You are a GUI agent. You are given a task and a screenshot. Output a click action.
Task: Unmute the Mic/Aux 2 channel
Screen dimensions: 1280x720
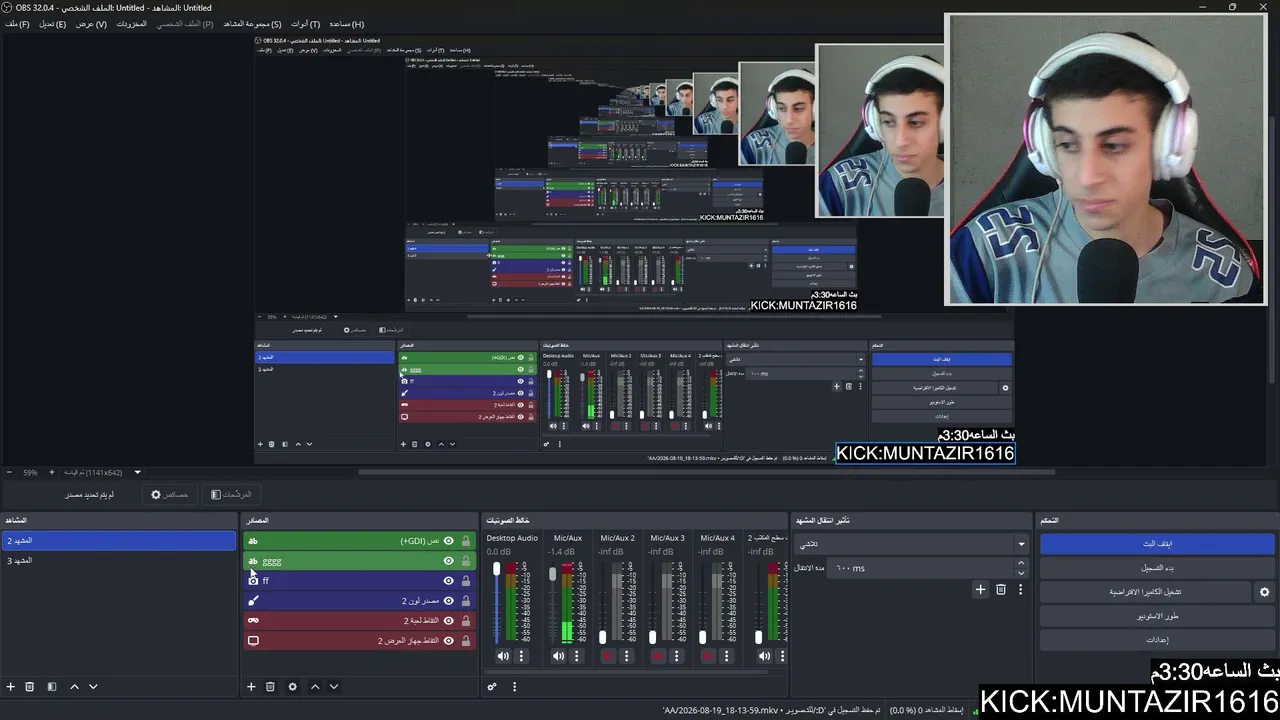tap(608, 656)
